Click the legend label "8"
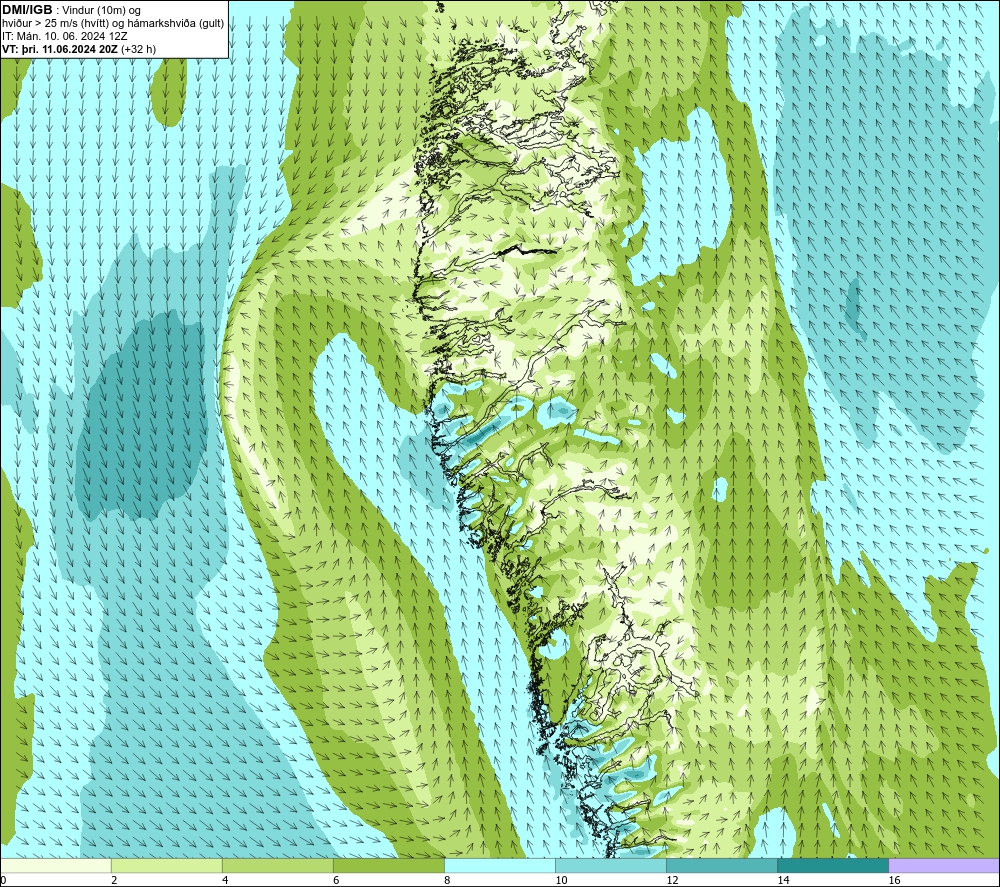 pyautogui.click(x=446, y=881)
